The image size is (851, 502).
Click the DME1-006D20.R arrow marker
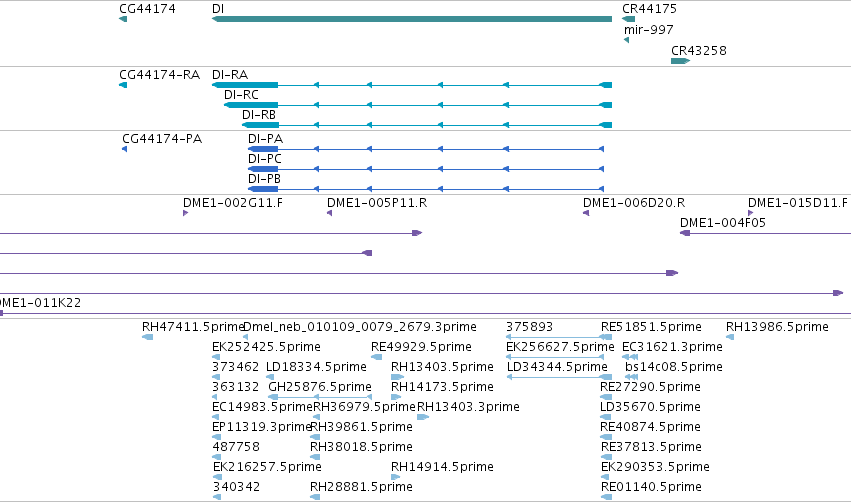586,213
